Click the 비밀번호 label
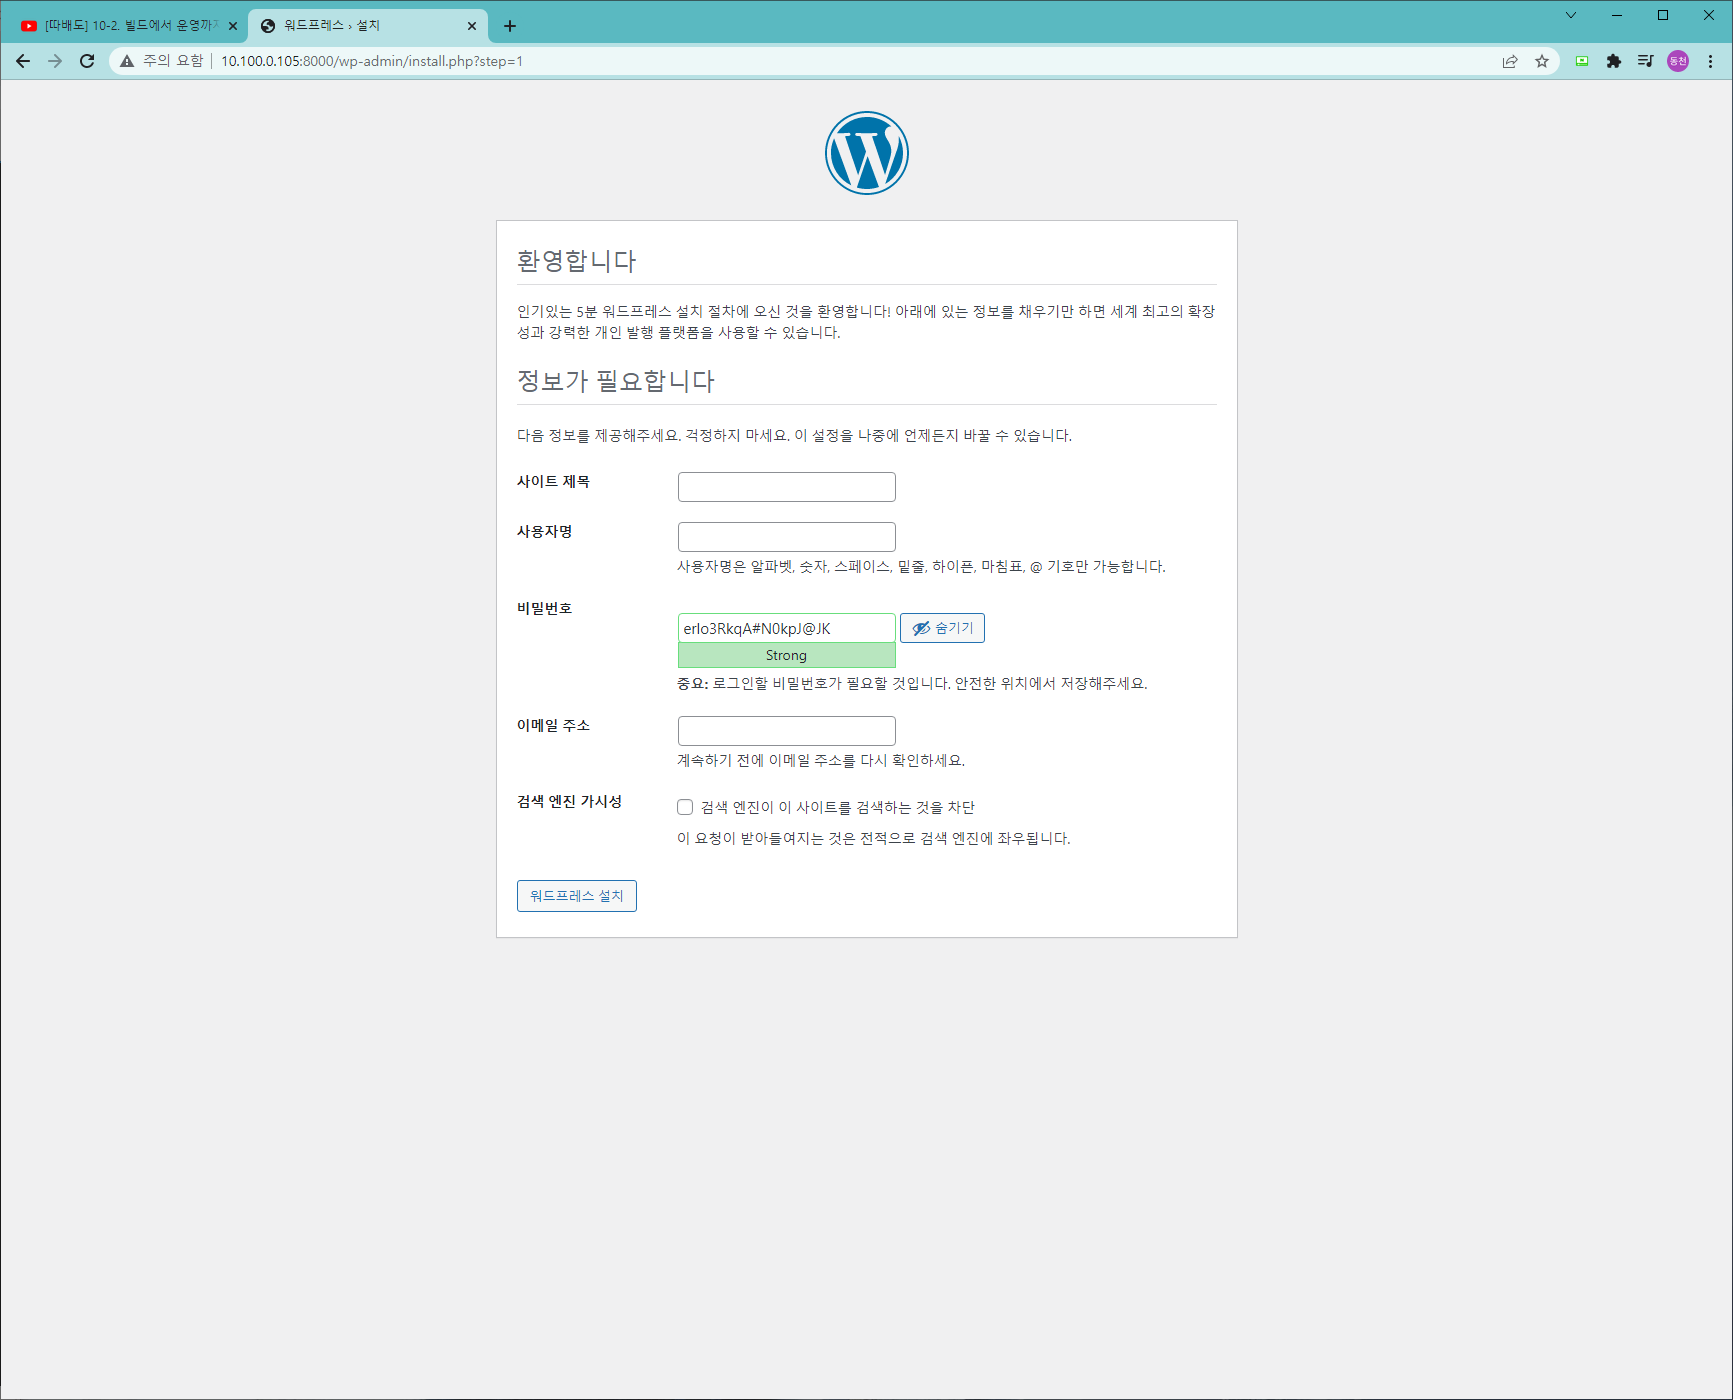1733x1400 pixels. pos(544,608)
